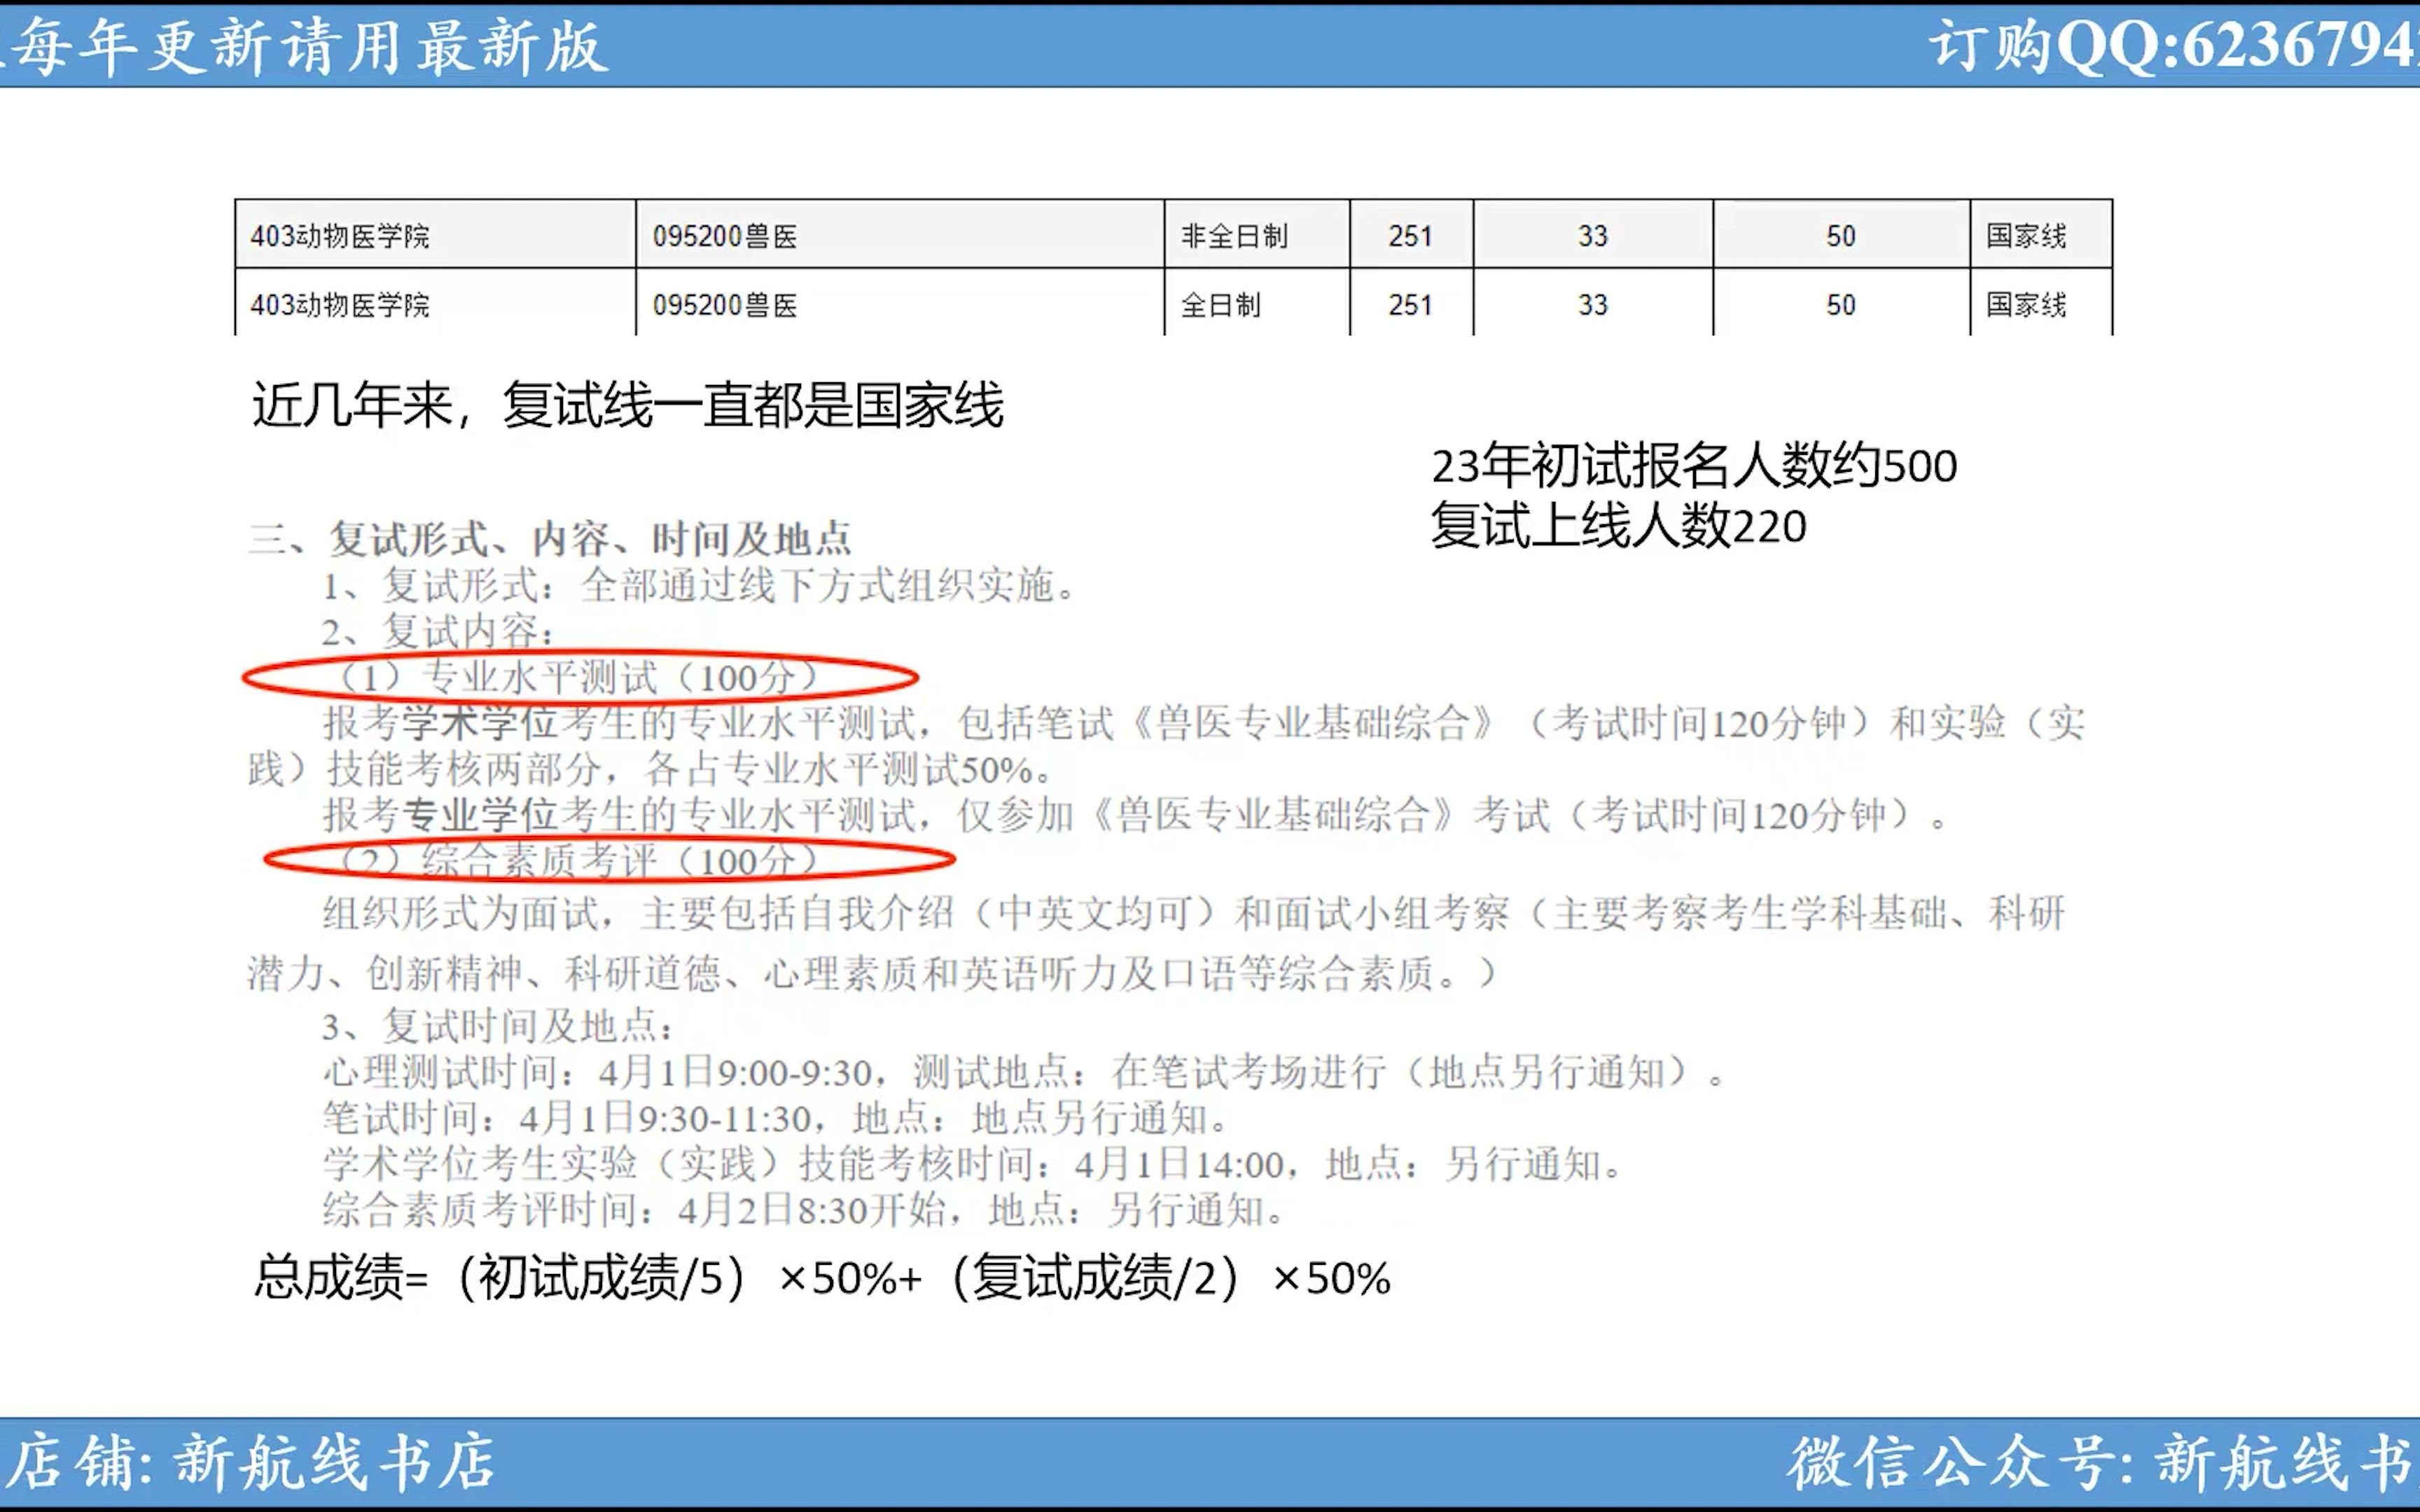2420x1512 pixels.
Task: Click the line starting '报考专业学位考生的专业水平测试'
Action: click(1136, 816)
